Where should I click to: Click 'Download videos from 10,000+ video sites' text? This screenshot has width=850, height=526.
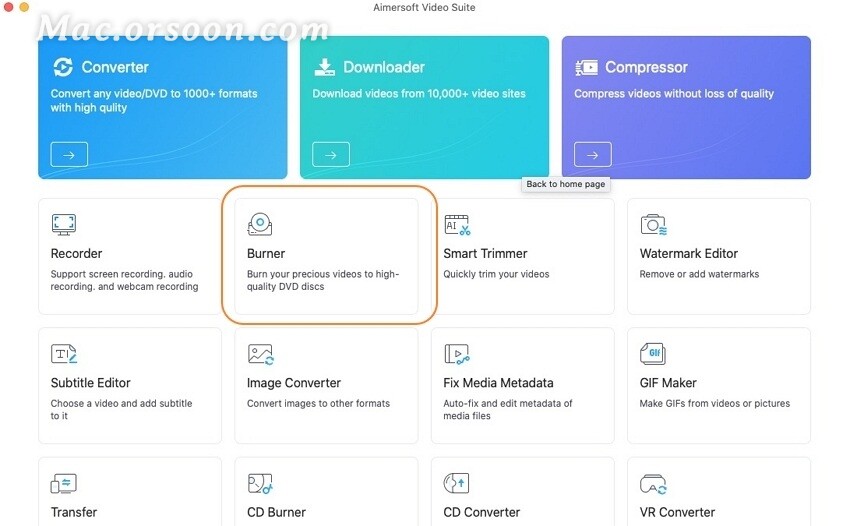click(419, 94)
